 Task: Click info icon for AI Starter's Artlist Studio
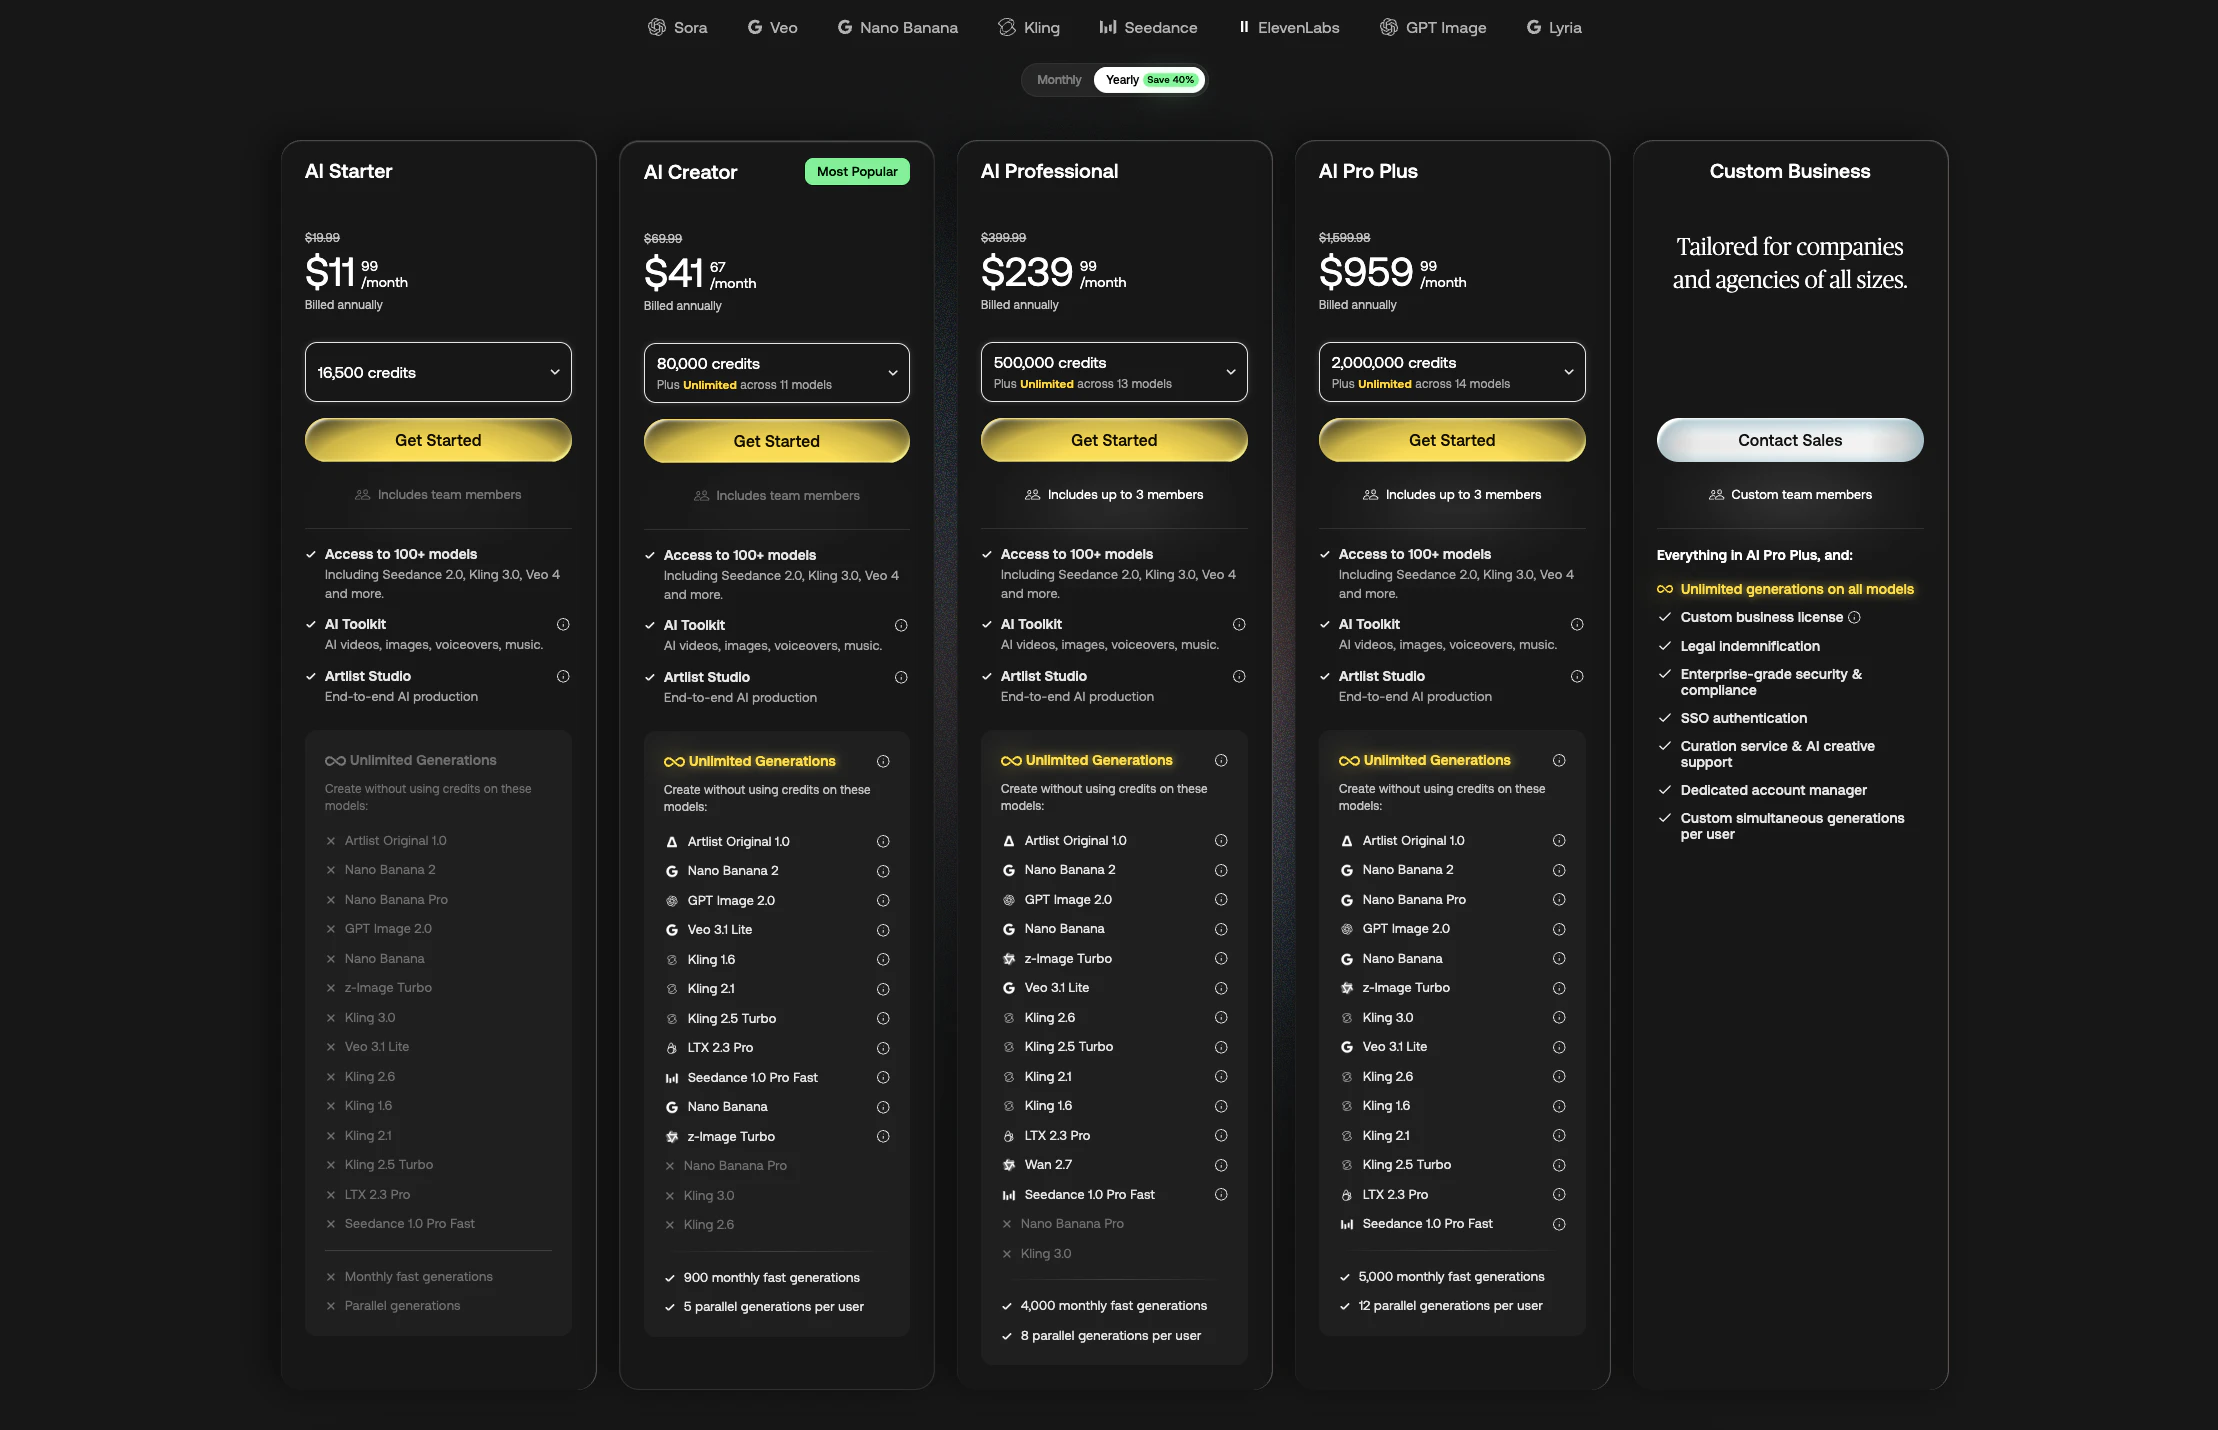pyautogui.click(x=563, y=676)
